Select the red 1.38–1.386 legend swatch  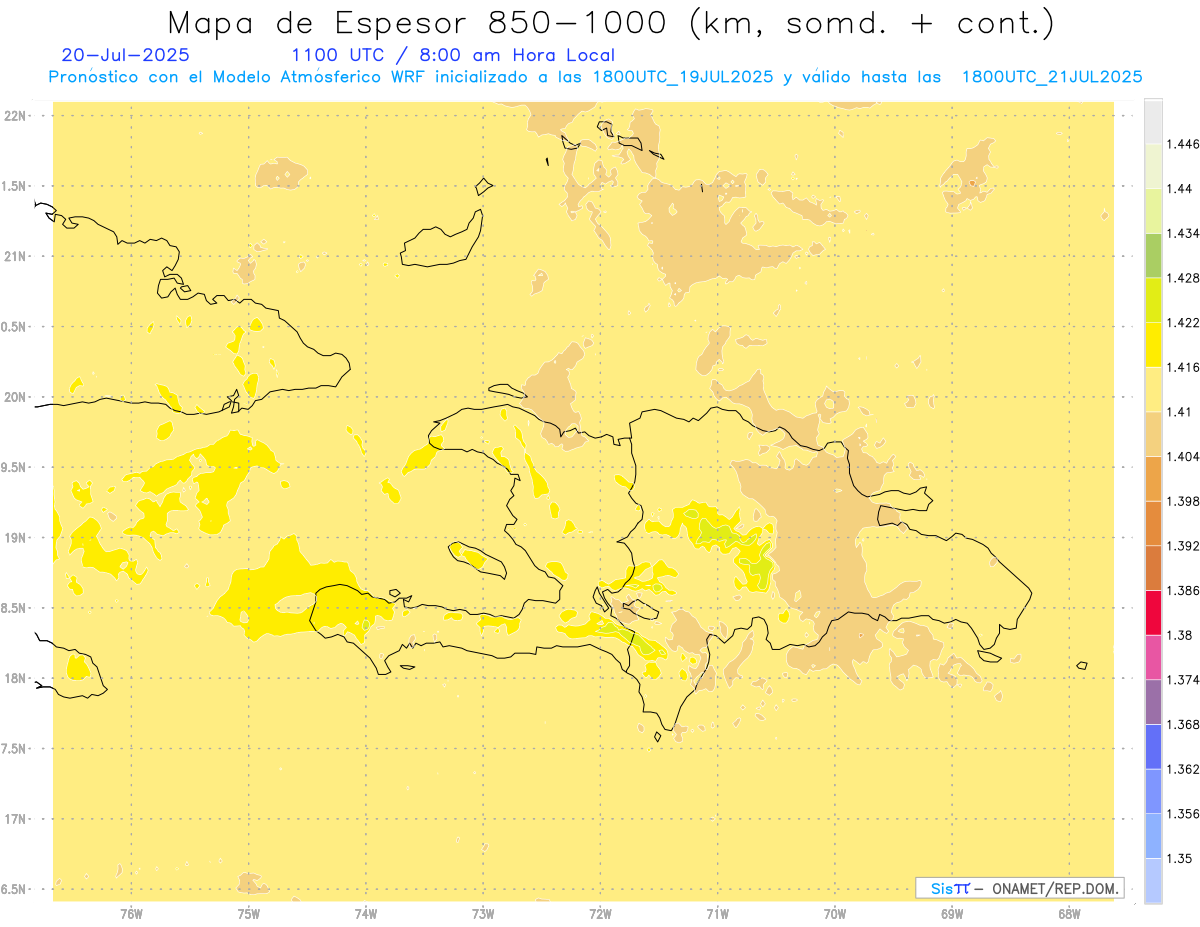pyautogui.click(x=1153, y=612)
